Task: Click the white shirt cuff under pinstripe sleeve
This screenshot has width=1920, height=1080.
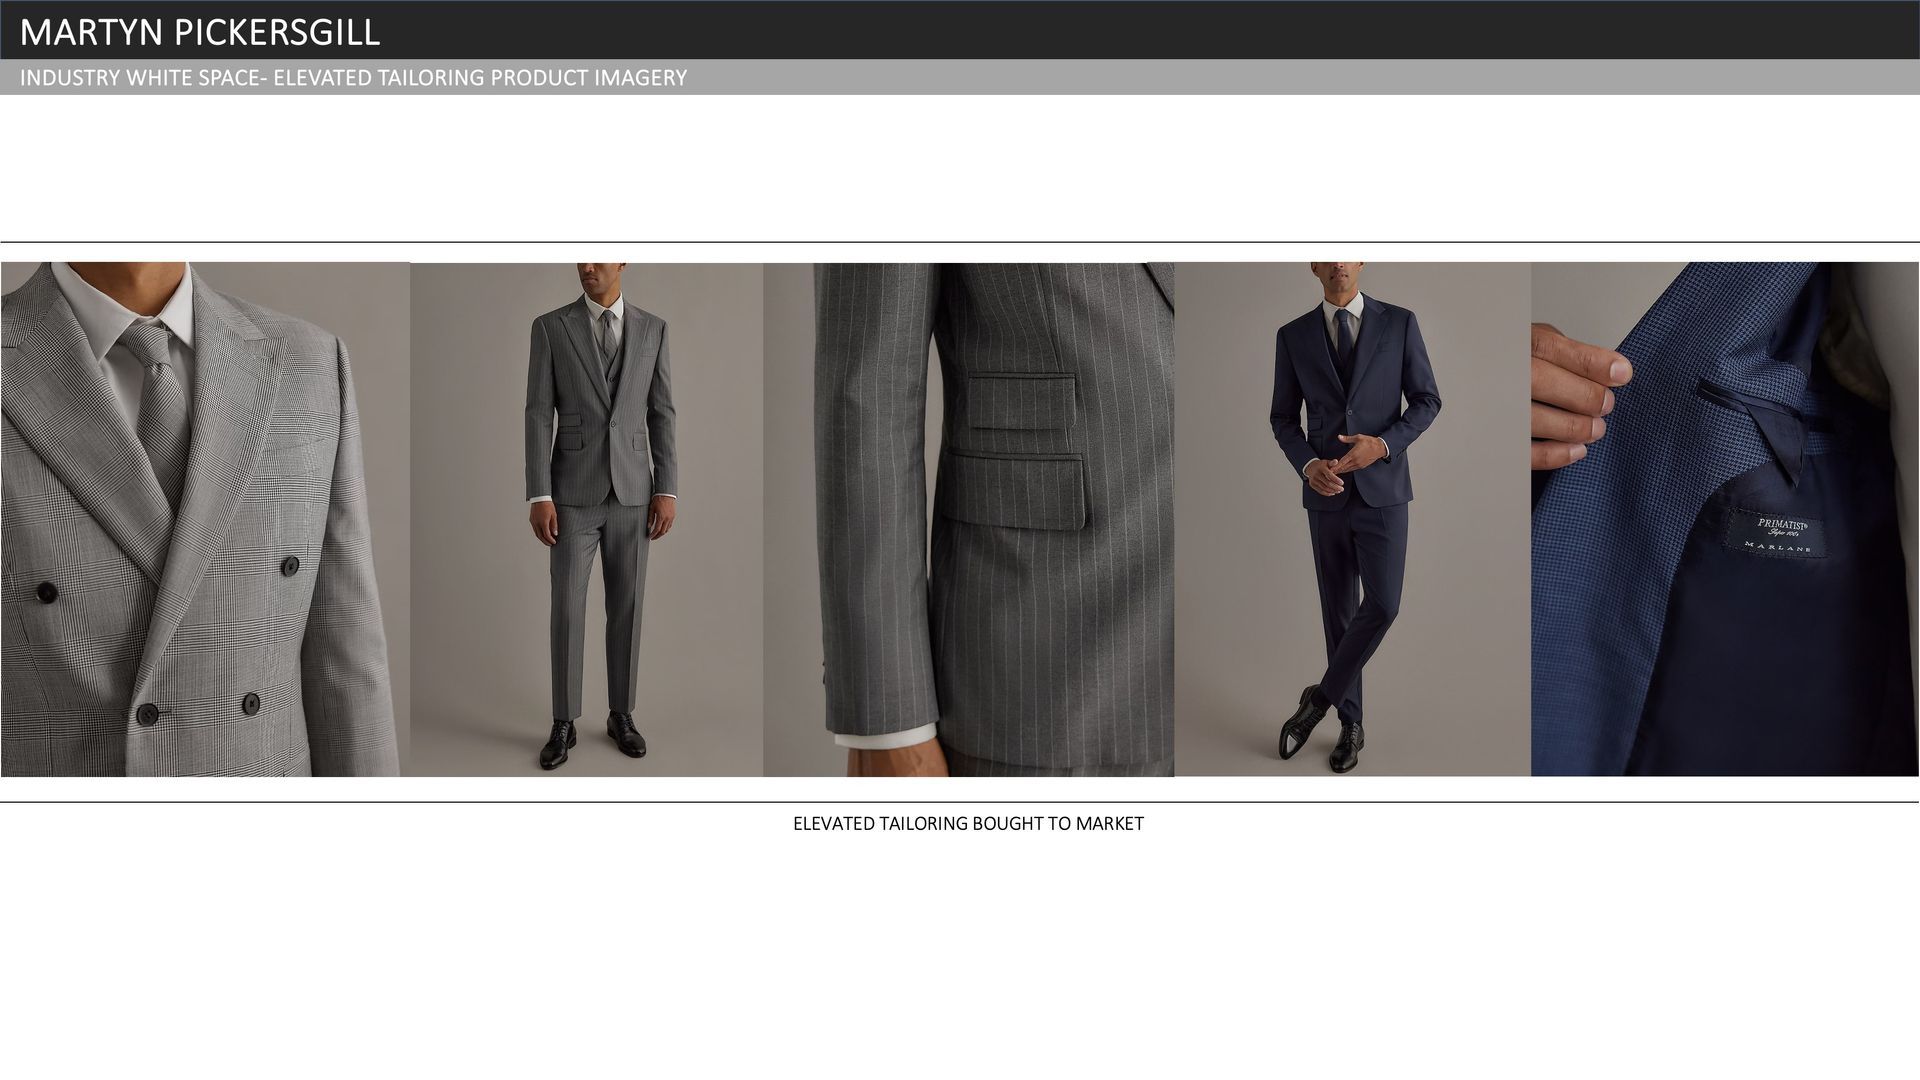Action: pyautogui.click(x=886, y=740)
